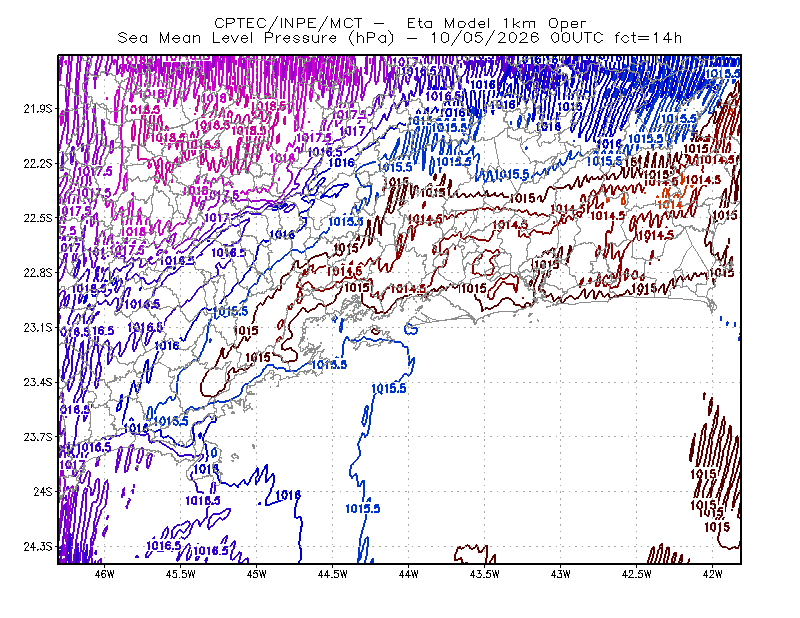800x618 pixels.
Task: Click the 23.7S latitude axis label
Action: coord(37,437)
